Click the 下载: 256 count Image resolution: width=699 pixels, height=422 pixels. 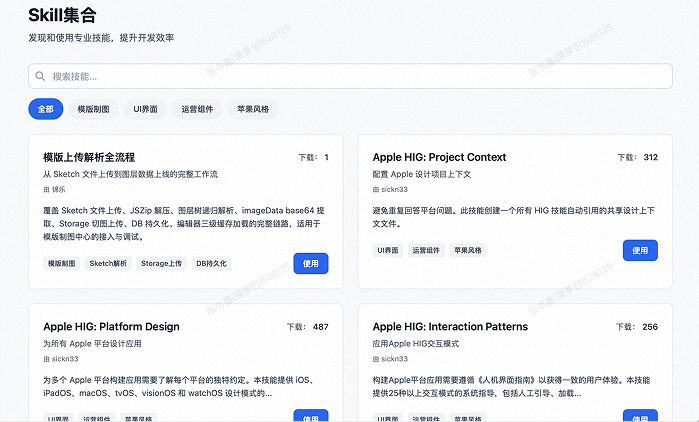click(x=637, y=327)
